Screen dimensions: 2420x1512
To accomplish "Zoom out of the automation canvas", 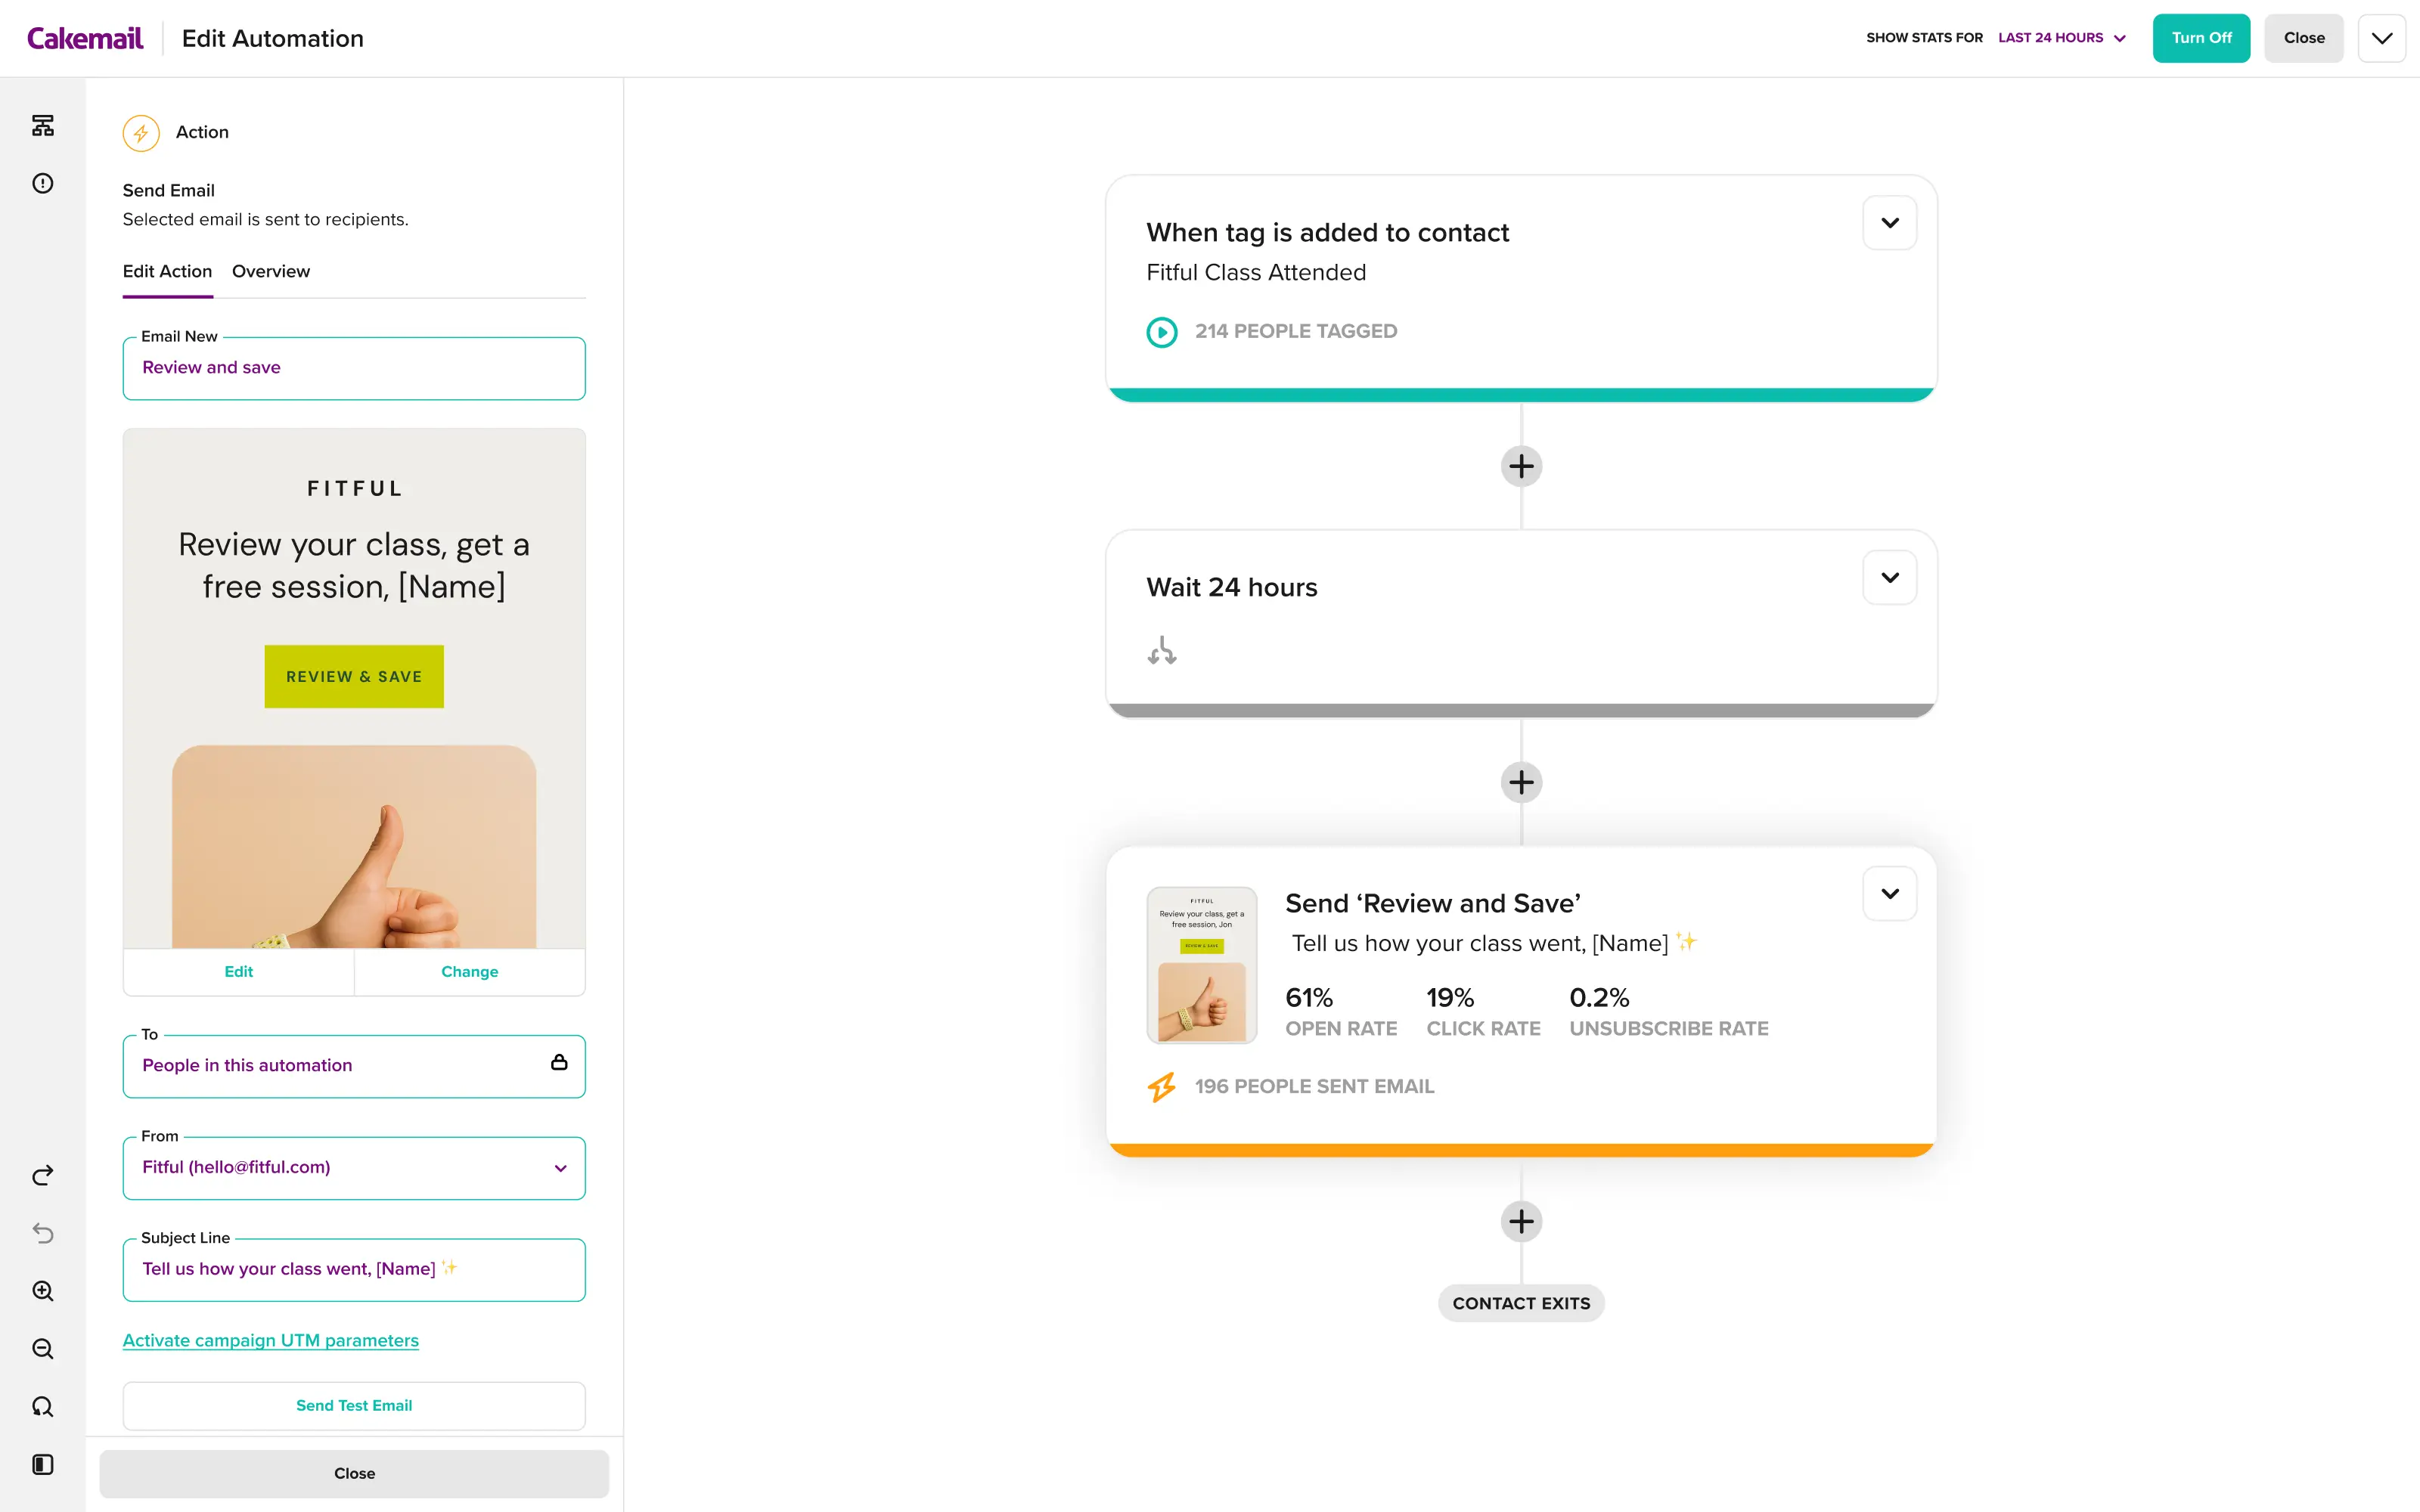I will click(42, 1349).
